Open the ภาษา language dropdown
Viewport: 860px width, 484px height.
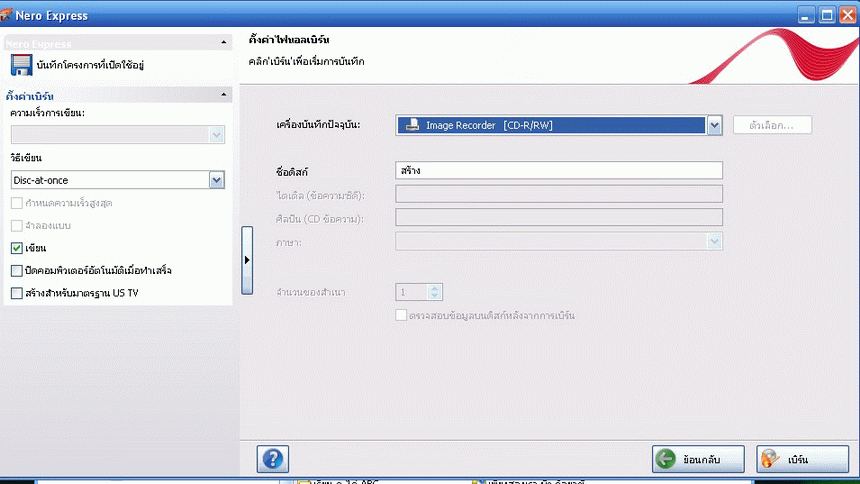click(714, 241)
